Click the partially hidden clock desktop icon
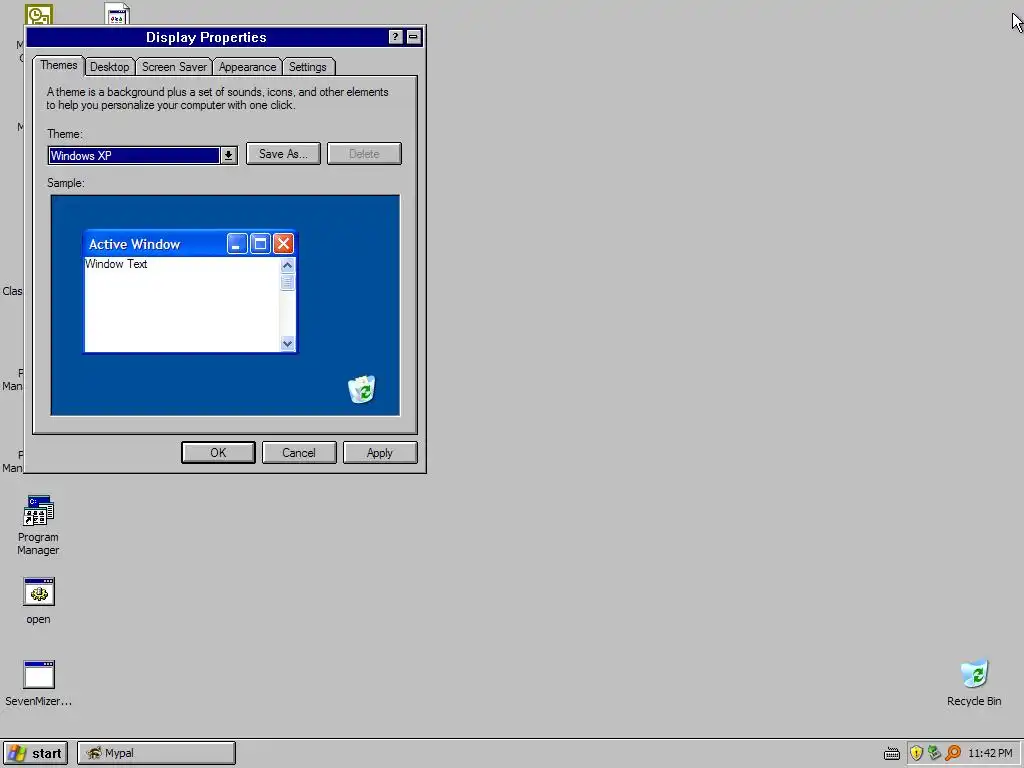 coord(39,15)
